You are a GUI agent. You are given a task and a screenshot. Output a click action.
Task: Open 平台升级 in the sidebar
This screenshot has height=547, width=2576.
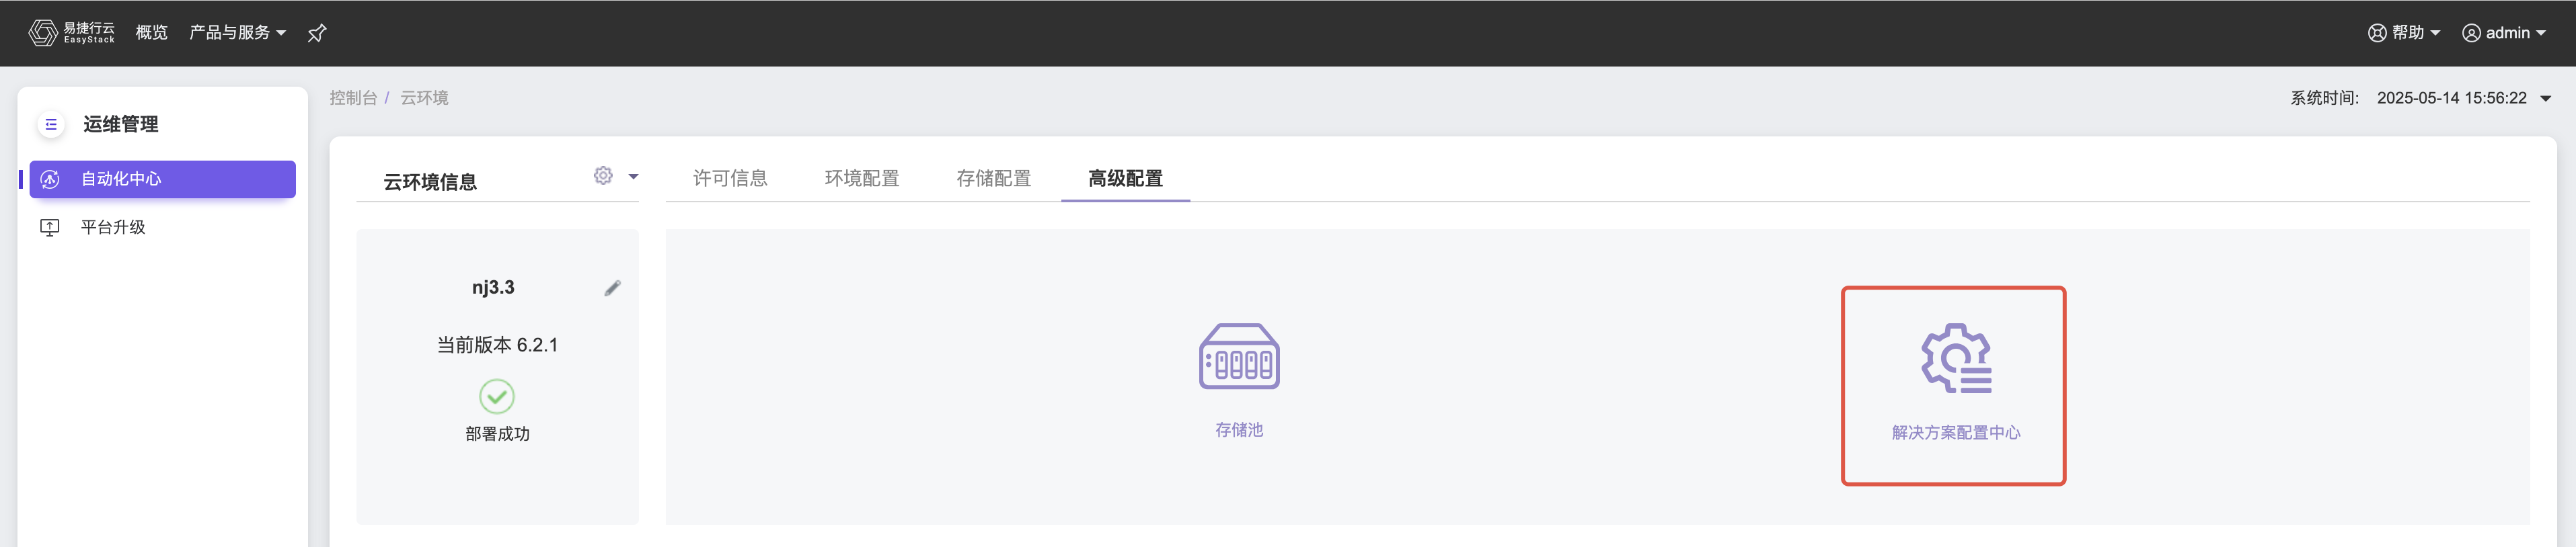coord(113,227)
